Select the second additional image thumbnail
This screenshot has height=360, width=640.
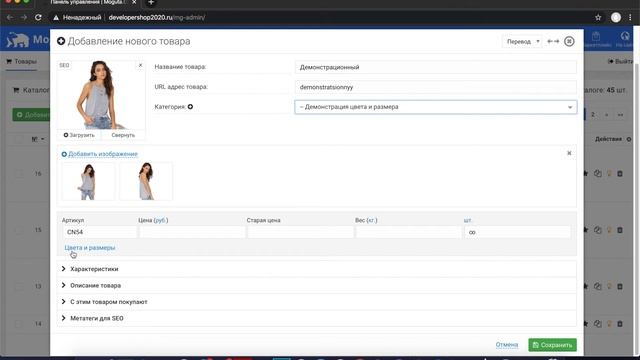click(x=146, y=181)
